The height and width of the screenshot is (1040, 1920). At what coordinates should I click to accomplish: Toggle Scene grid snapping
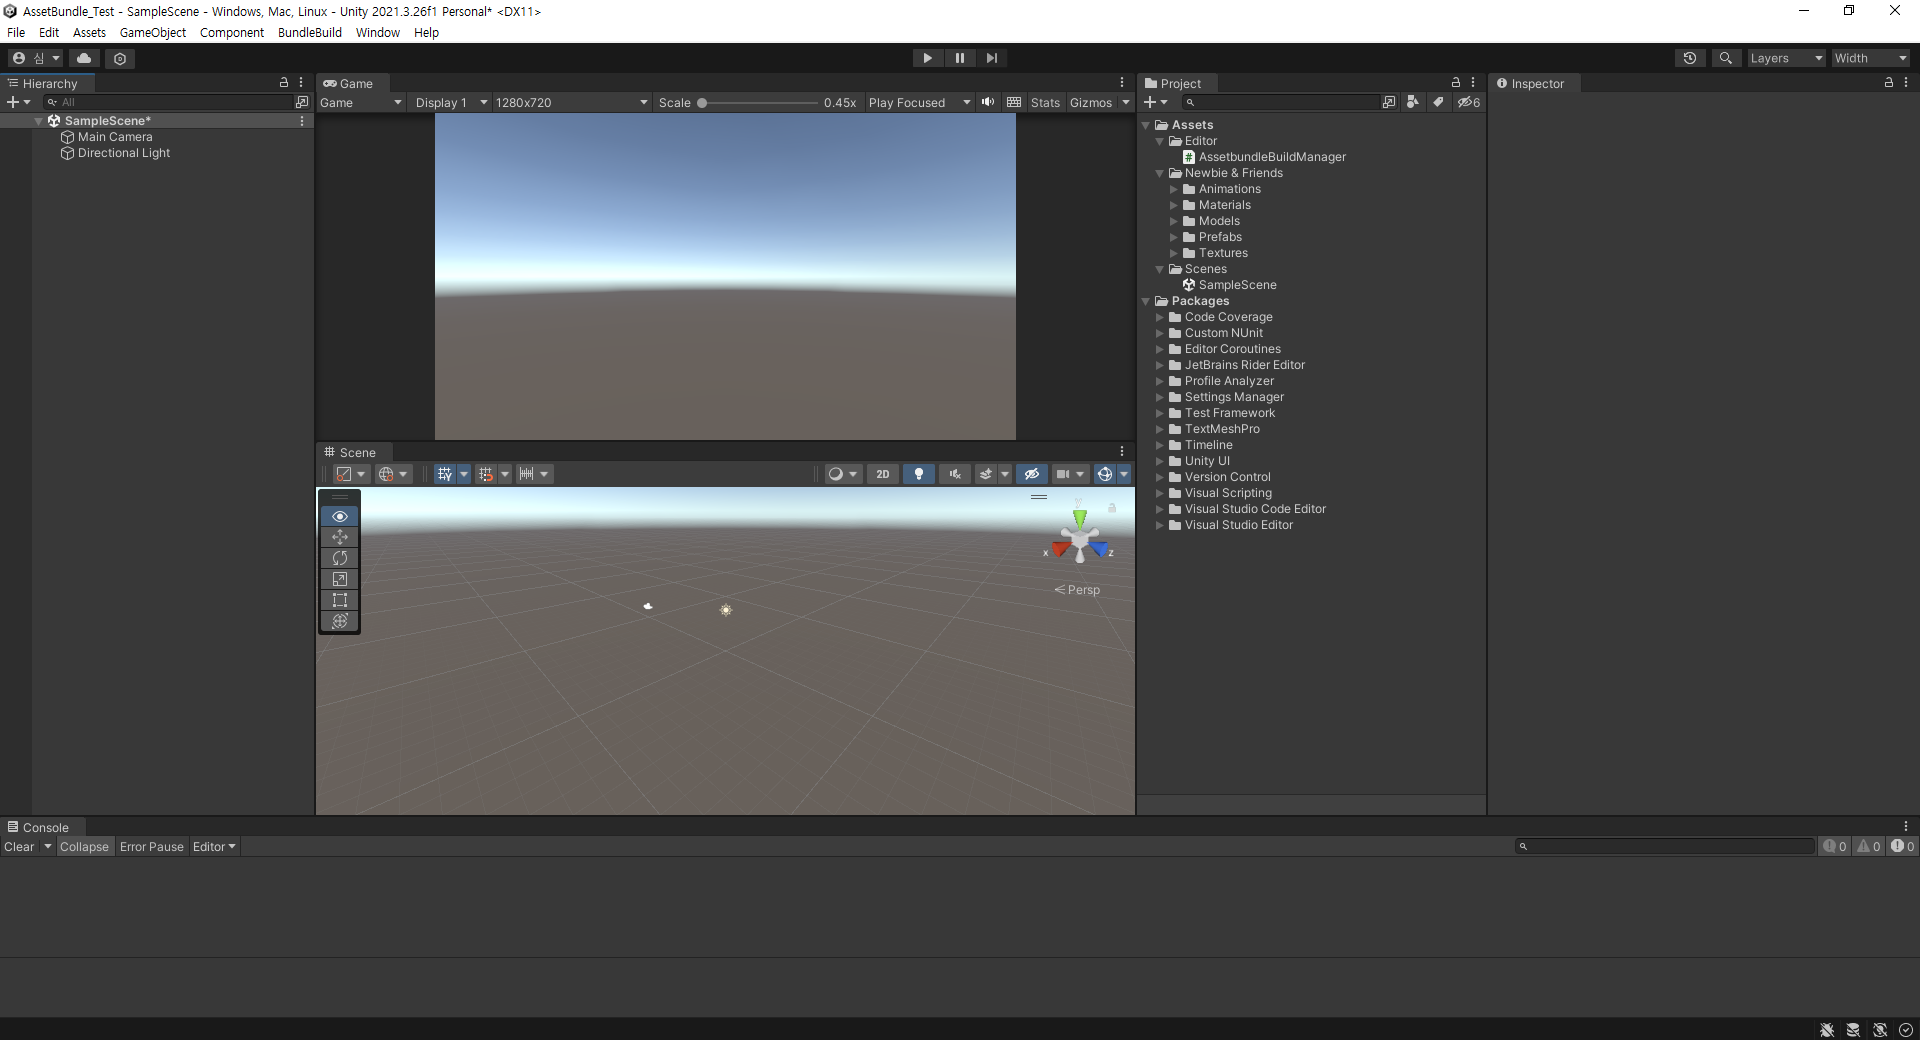click(486, 474)
